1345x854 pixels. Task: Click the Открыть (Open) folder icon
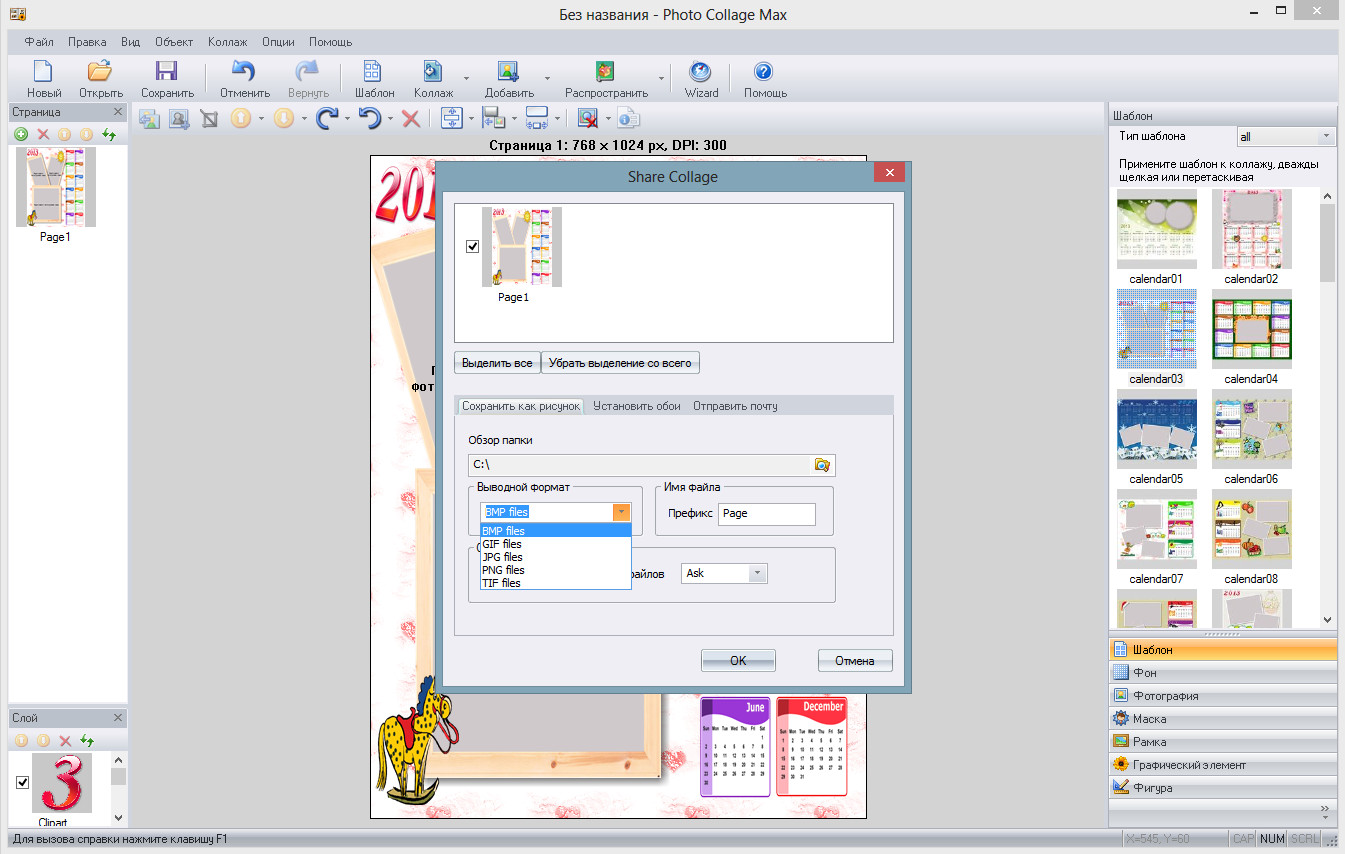(x=100, y=73)
